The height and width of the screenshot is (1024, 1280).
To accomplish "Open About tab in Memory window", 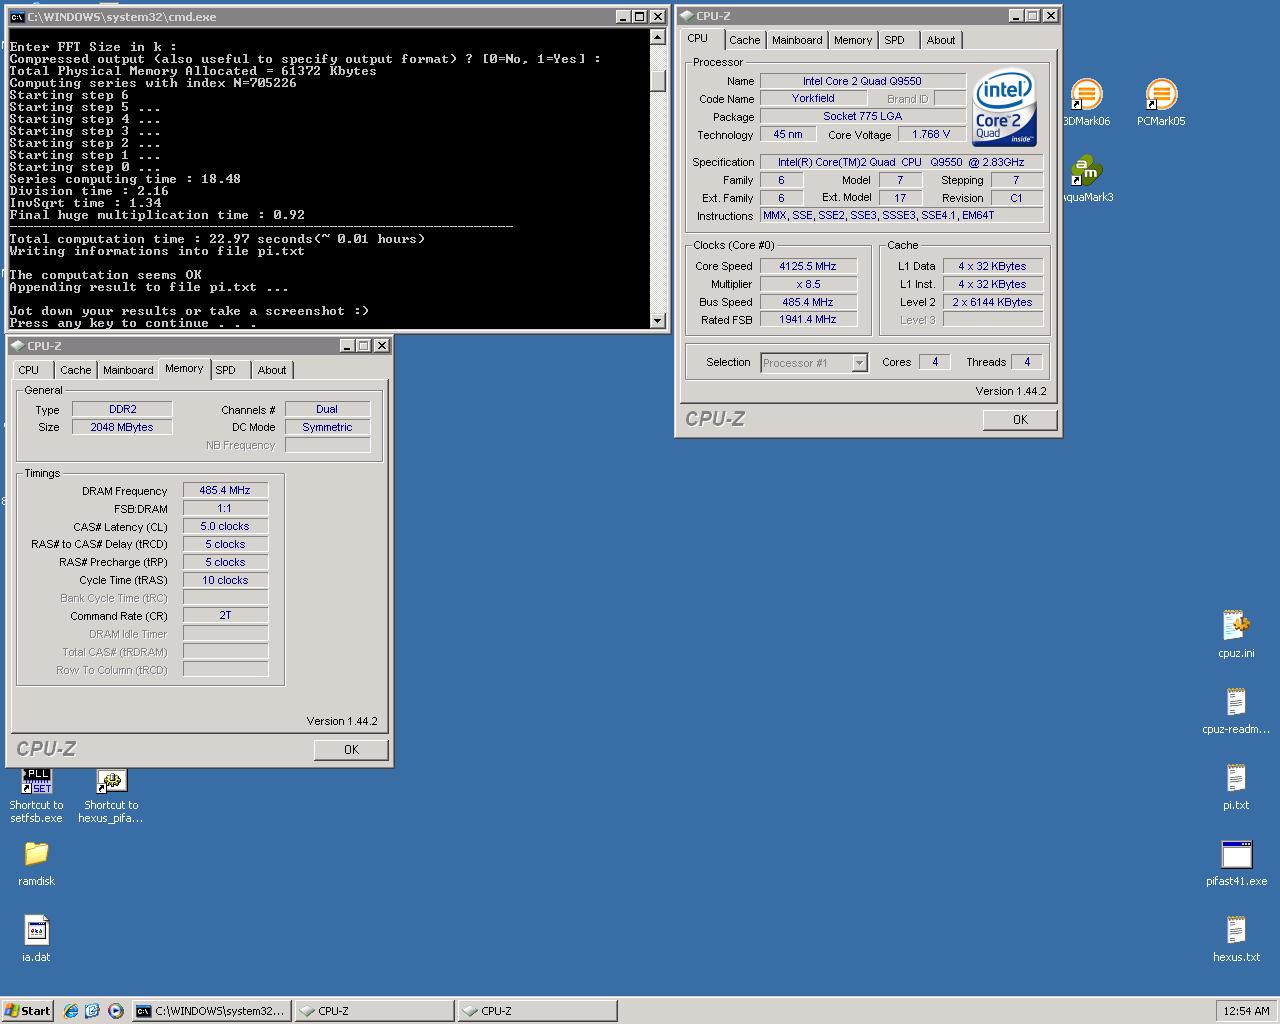I will pos(272,370).
